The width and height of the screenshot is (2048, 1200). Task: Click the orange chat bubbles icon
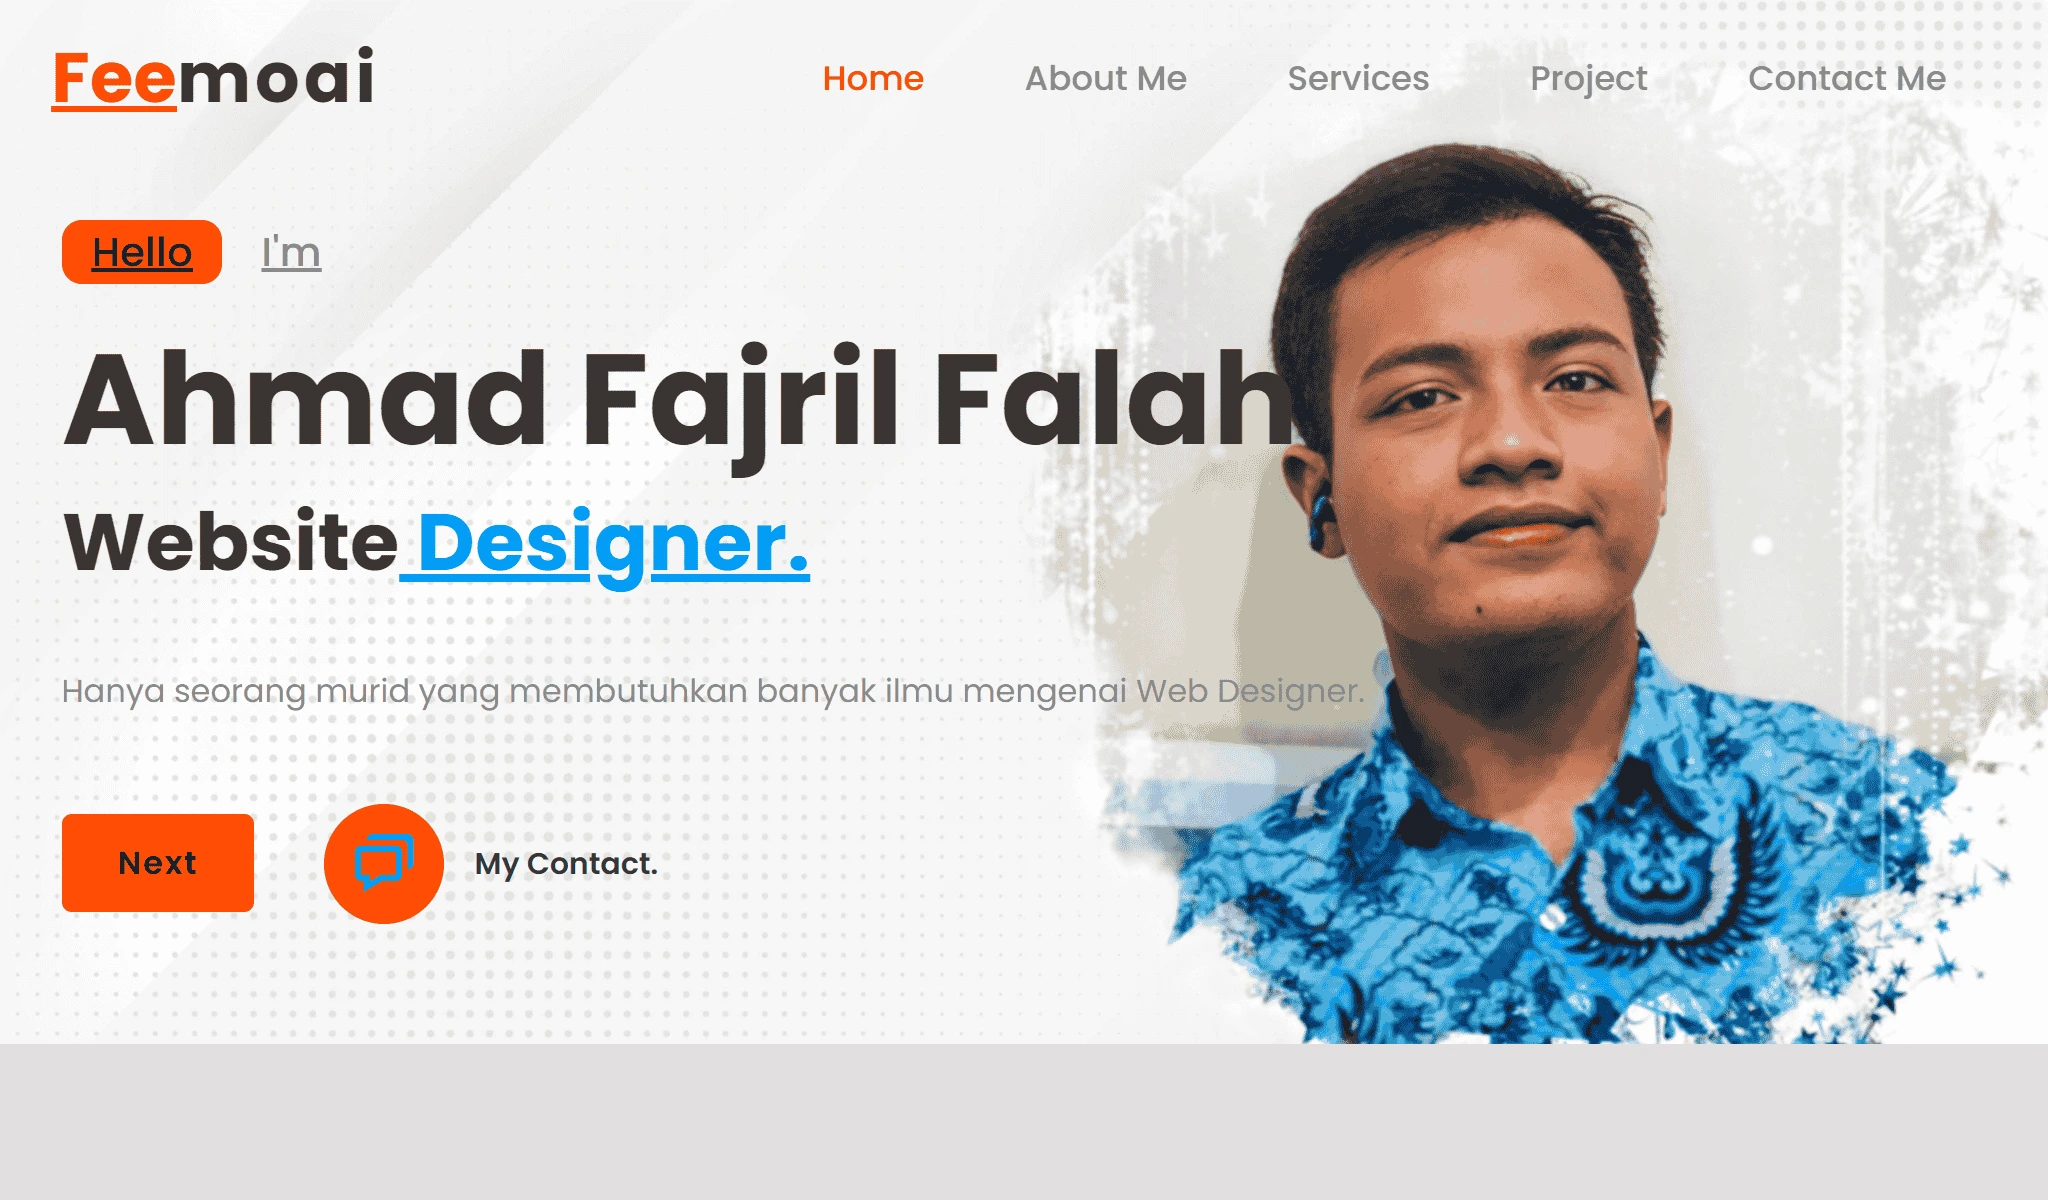(384, 863)
